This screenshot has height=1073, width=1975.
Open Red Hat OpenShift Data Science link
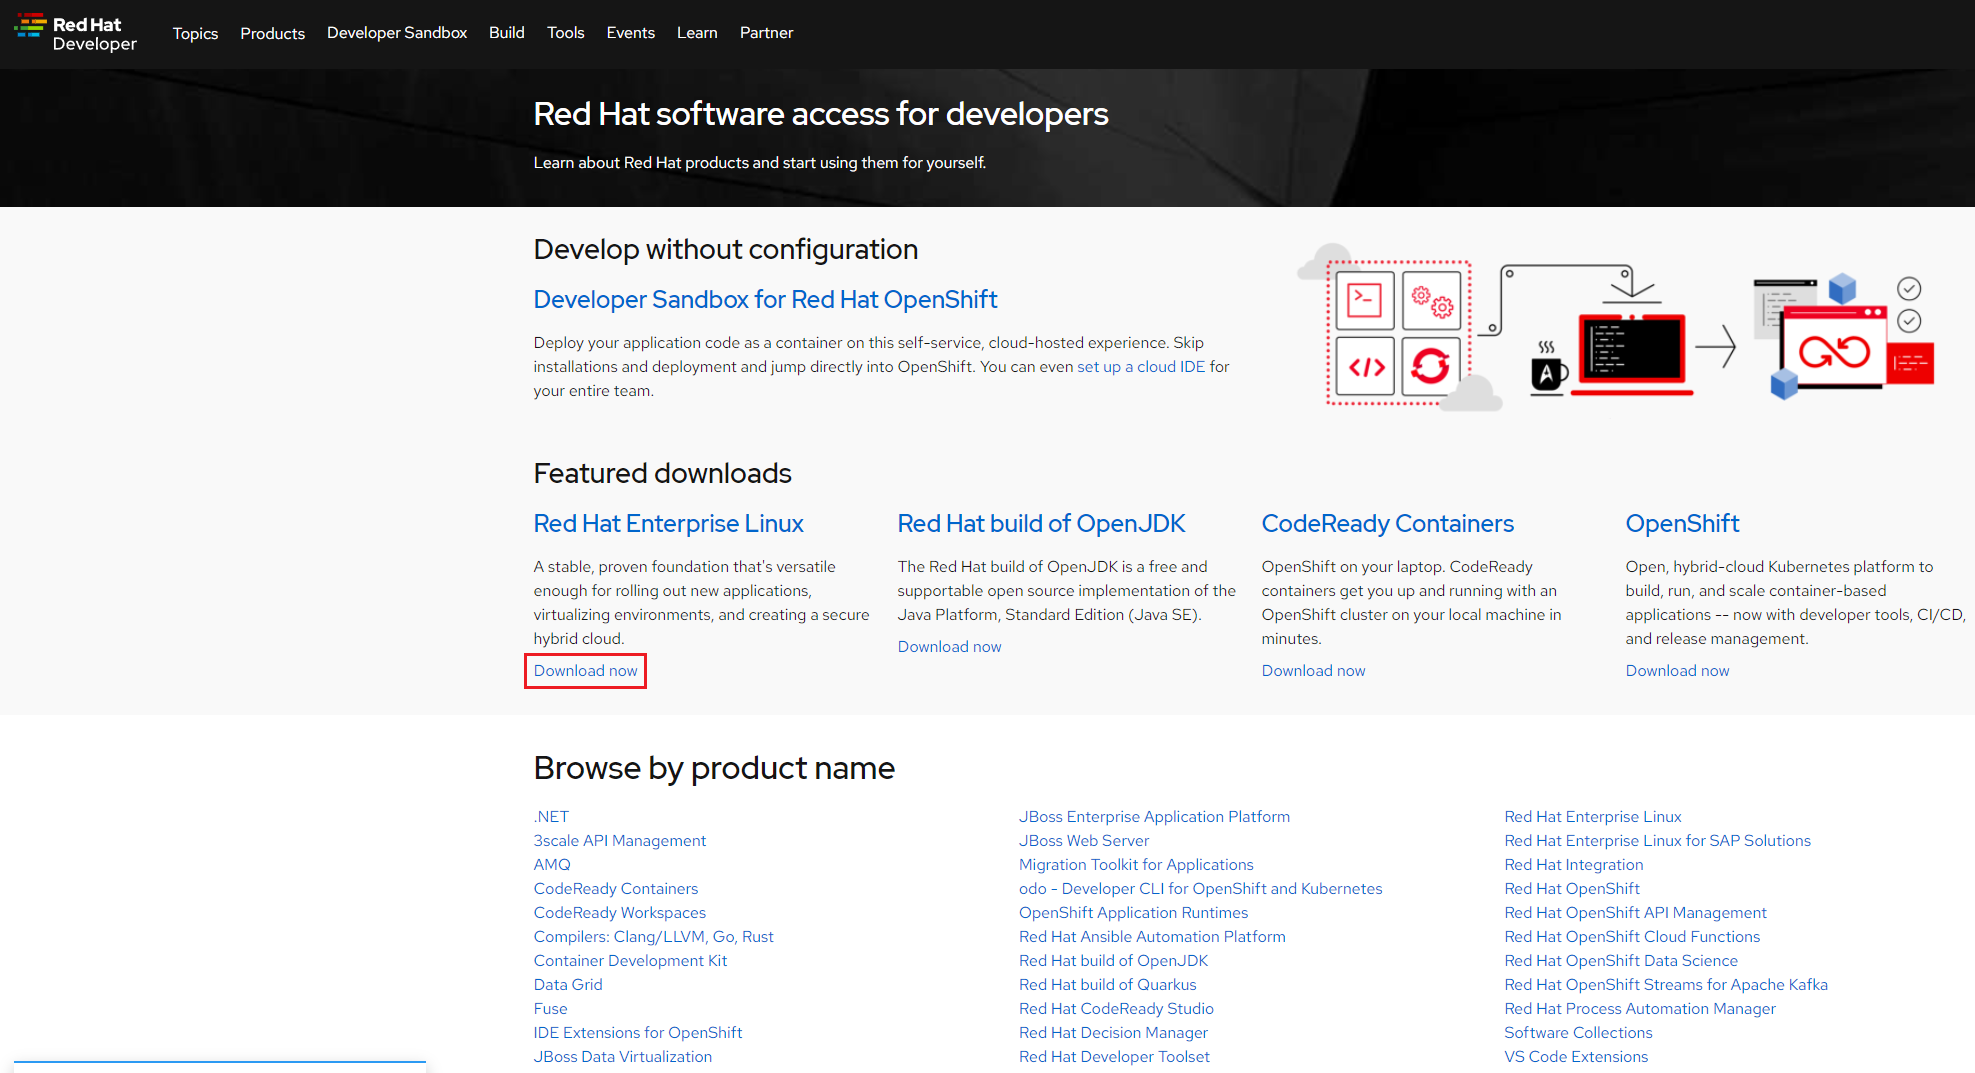click(x=1621, y=961)
